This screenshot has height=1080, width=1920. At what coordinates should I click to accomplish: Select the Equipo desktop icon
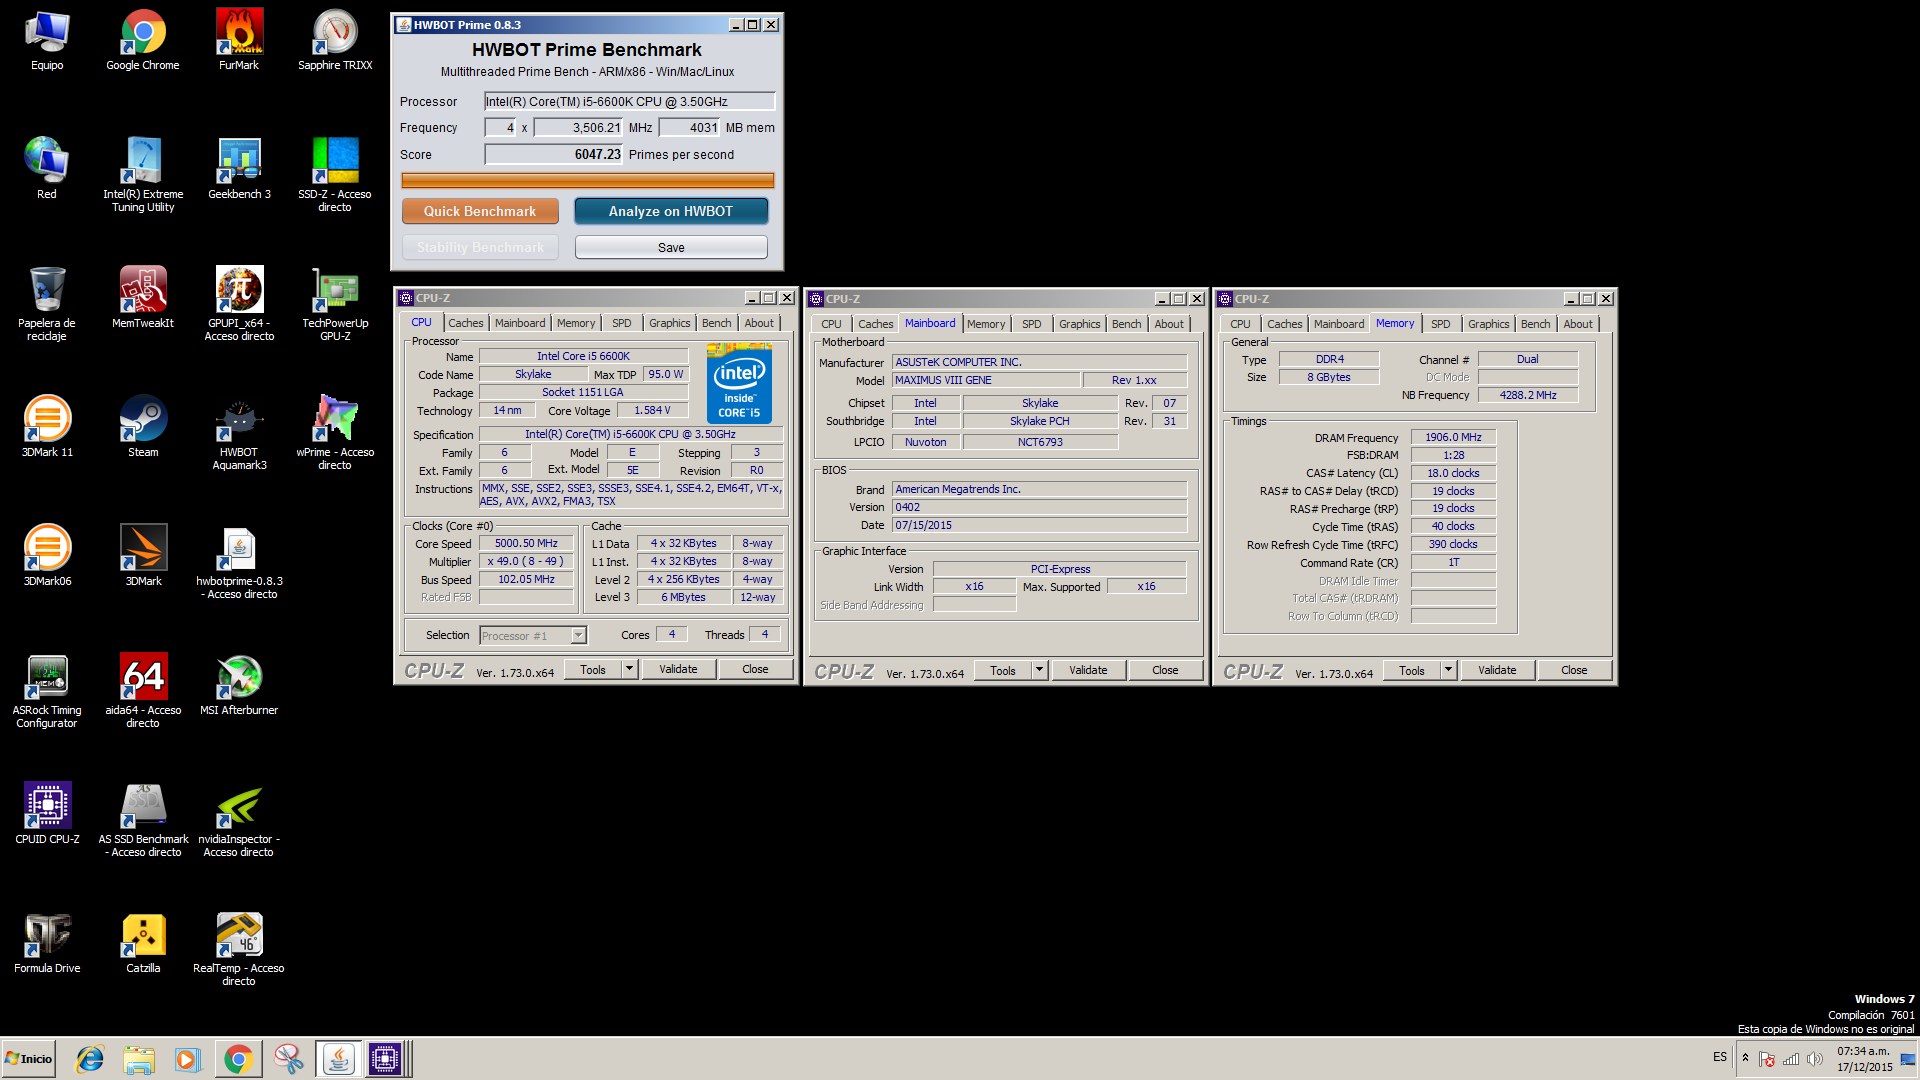click(47, 41)
